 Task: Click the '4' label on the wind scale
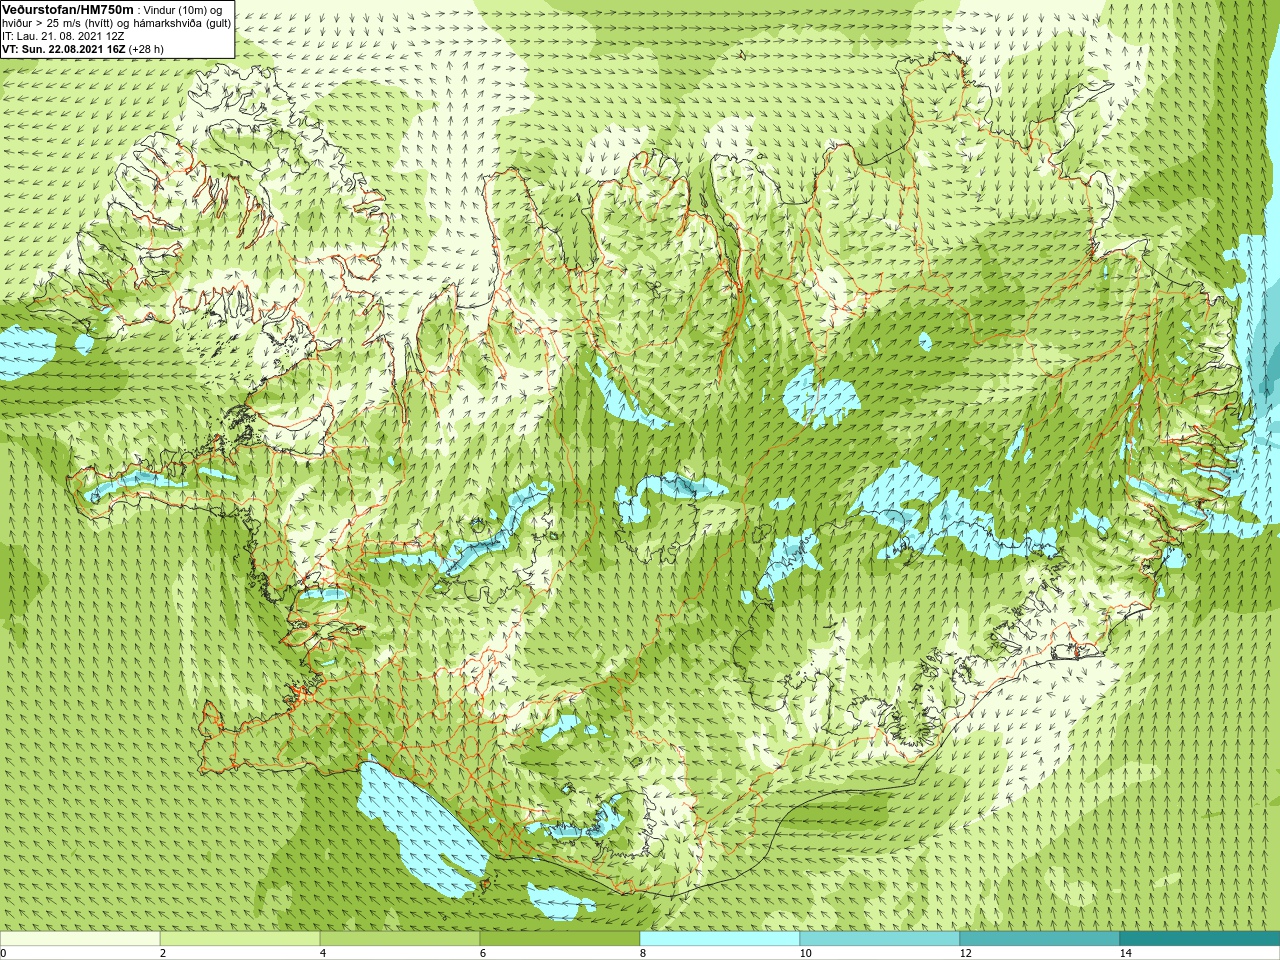point(324,953)
